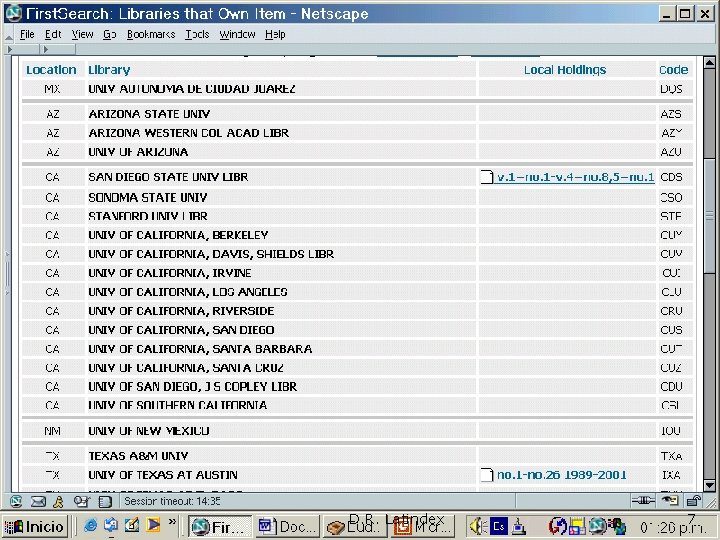Select UNIV OF CALIFORNIA, BERKELEY text

click(178, 235)
